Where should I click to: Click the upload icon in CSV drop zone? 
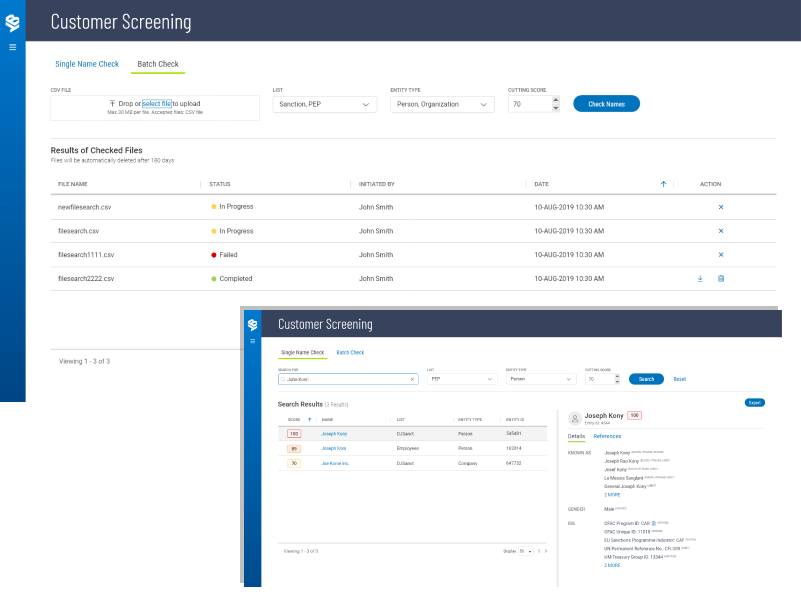[x=112, y=104]
